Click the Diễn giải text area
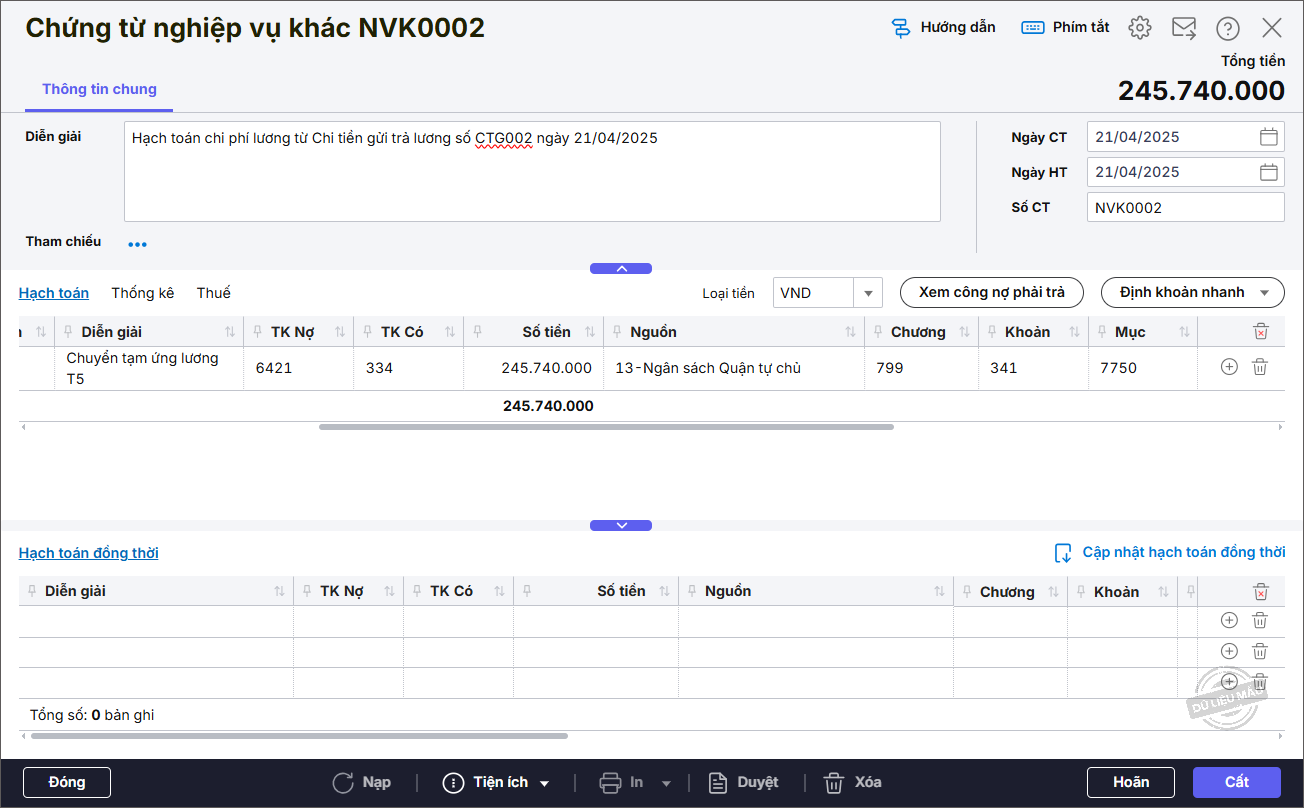Viewport: 1304px width, 808px height. click(532, 172)
